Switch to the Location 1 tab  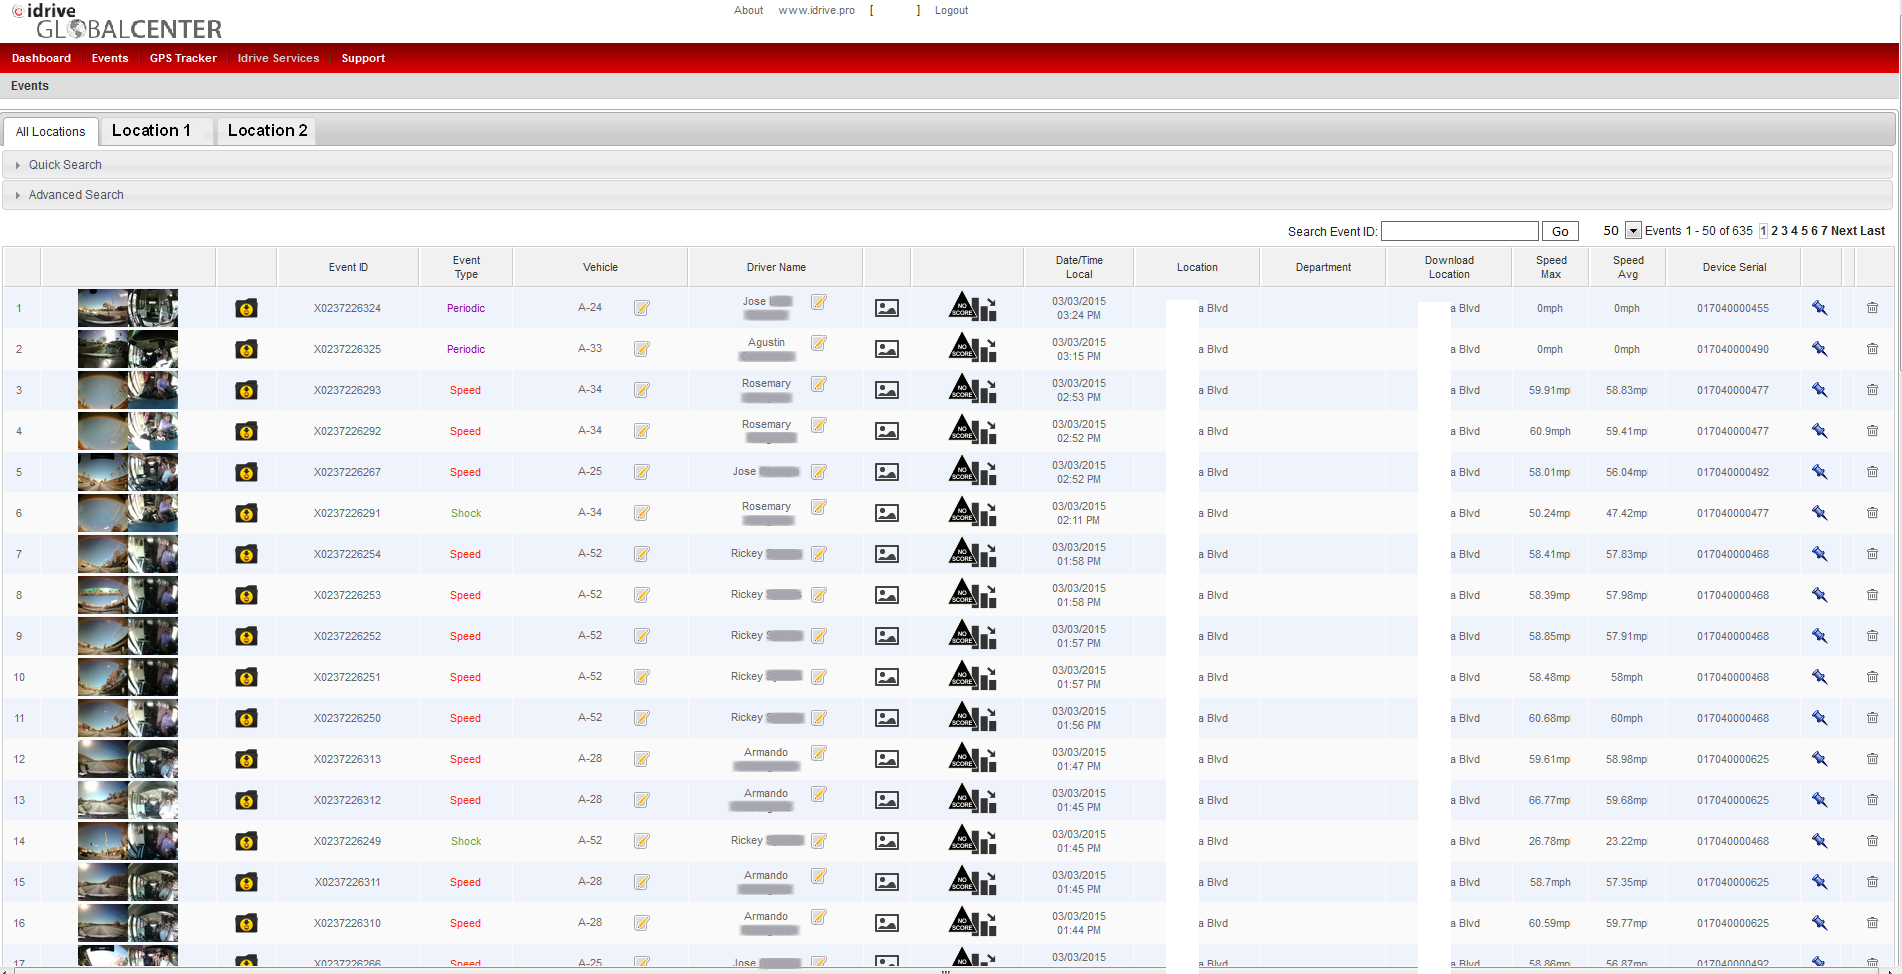(151, 131)
